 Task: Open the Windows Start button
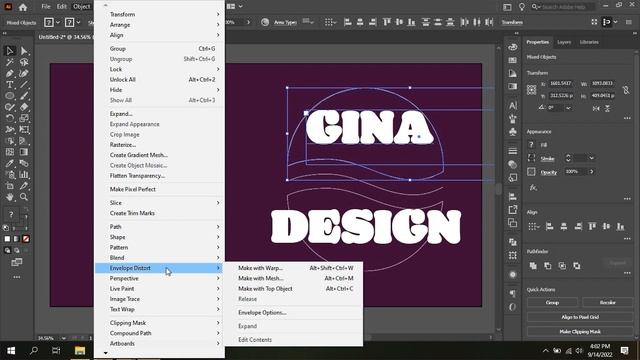(11, 351)
